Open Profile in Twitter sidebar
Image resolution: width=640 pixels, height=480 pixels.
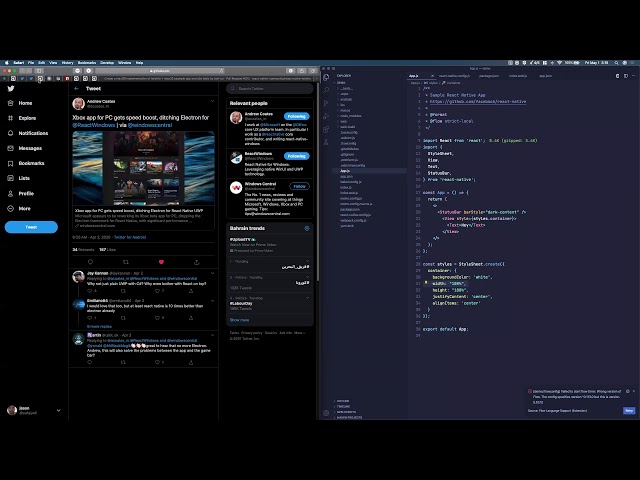(20, 193)
